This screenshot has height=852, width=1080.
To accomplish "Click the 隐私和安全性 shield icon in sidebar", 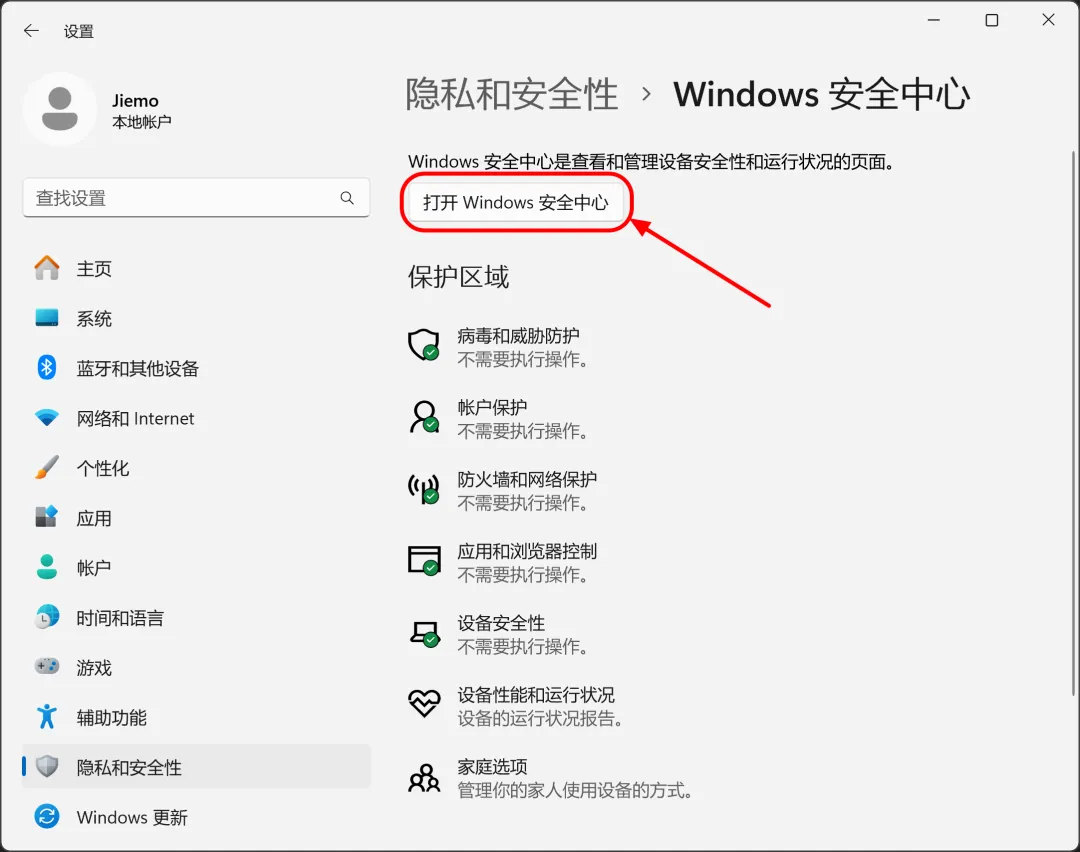I will (x=47, y=766).
